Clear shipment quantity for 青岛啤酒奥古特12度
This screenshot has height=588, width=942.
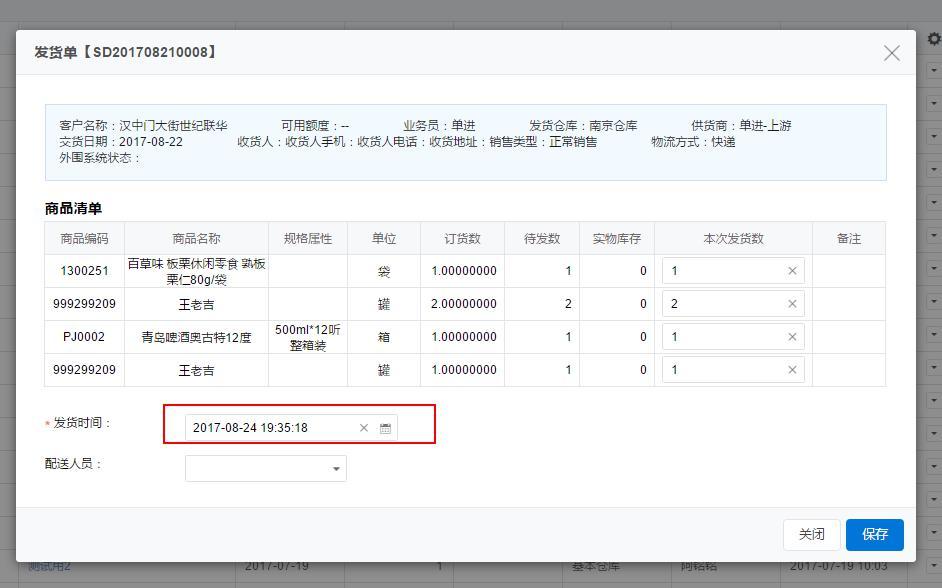click(792, 337)
